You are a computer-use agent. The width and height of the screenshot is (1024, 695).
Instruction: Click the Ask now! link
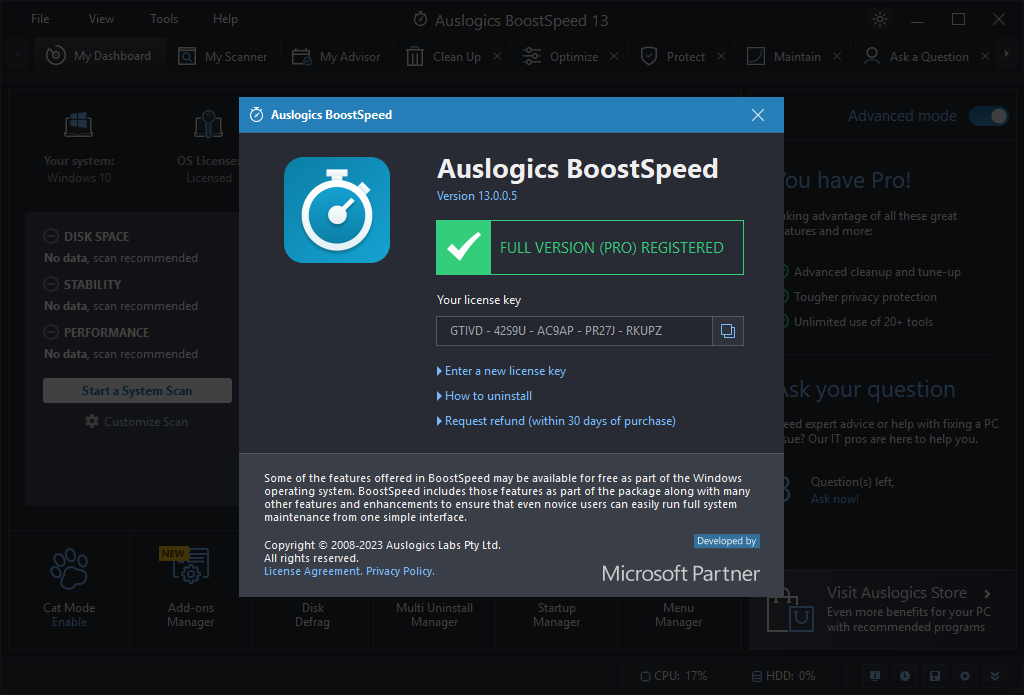[835, 499]
